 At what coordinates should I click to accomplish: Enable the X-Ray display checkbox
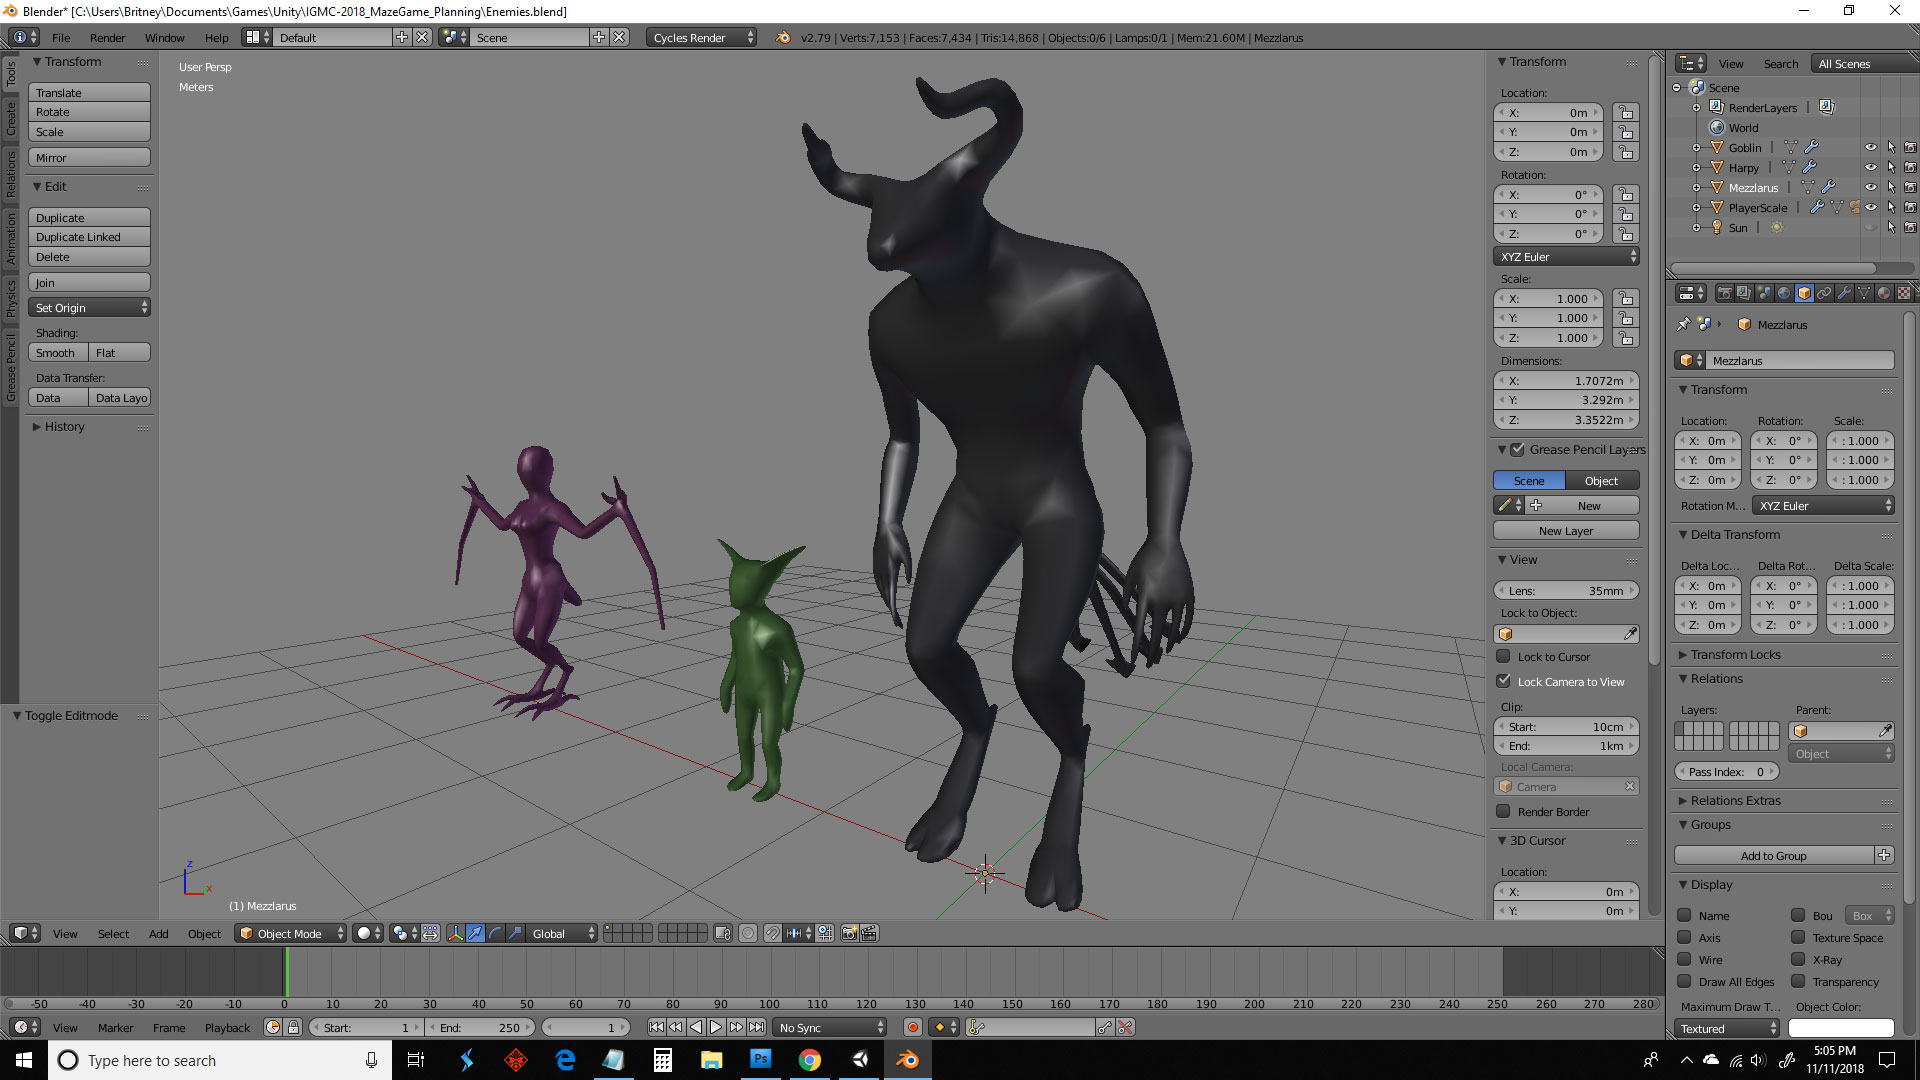[1798, 959]
